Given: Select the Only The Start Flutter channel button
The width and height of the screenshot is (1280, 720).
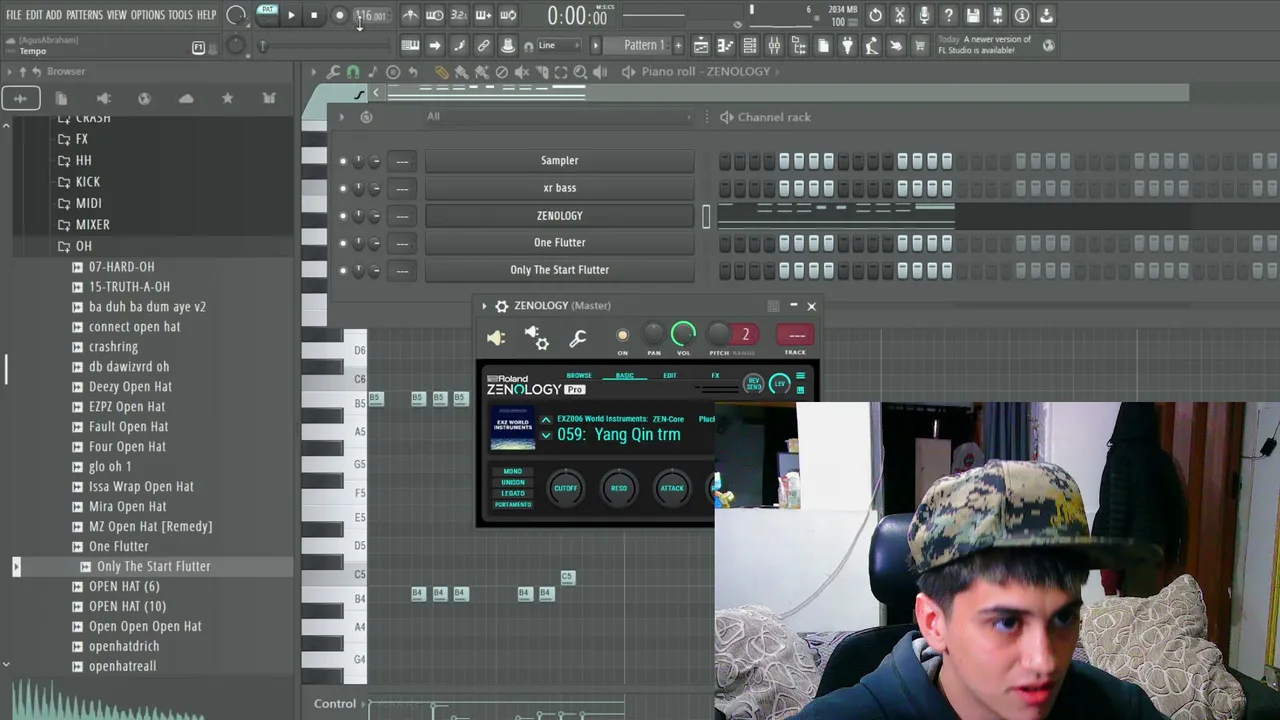Looking at the screenshot, I should pos(559,270).
